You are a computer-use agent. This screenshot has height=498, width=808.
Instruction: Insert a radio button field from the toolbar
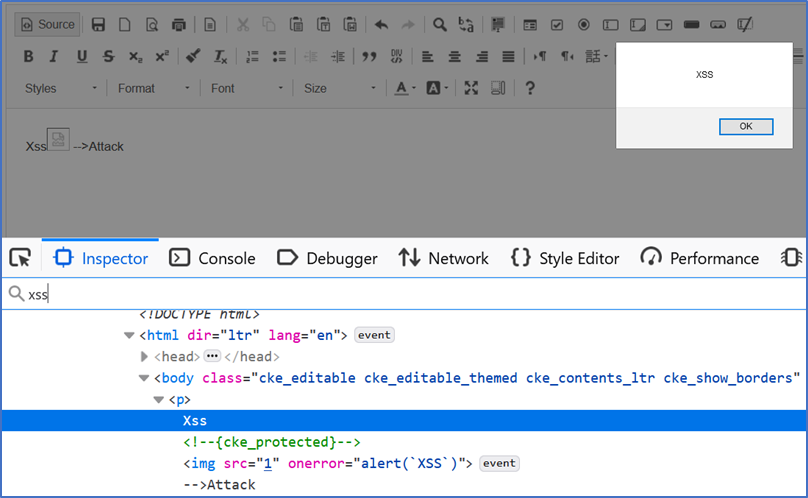(x=583, y=24)
